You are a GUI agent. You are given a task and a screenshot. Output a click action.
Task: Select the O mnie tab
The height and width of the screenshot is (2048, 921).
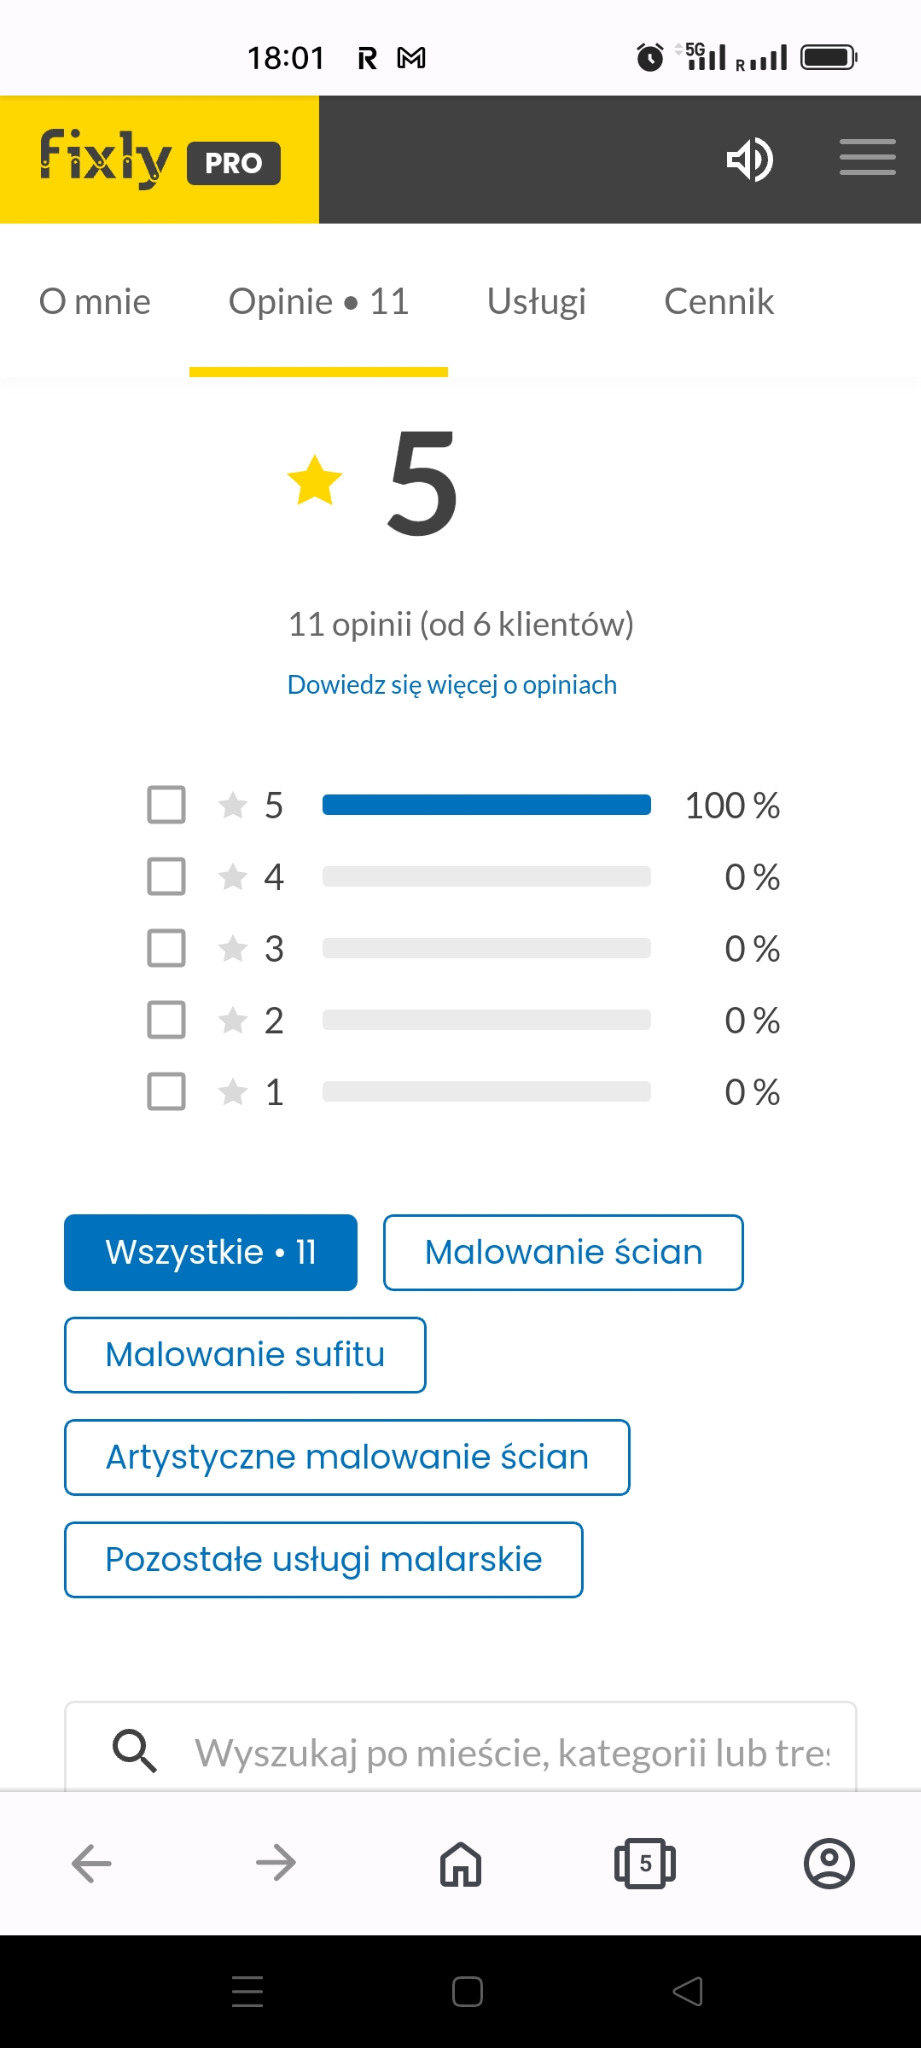click(x=94, y=301)
